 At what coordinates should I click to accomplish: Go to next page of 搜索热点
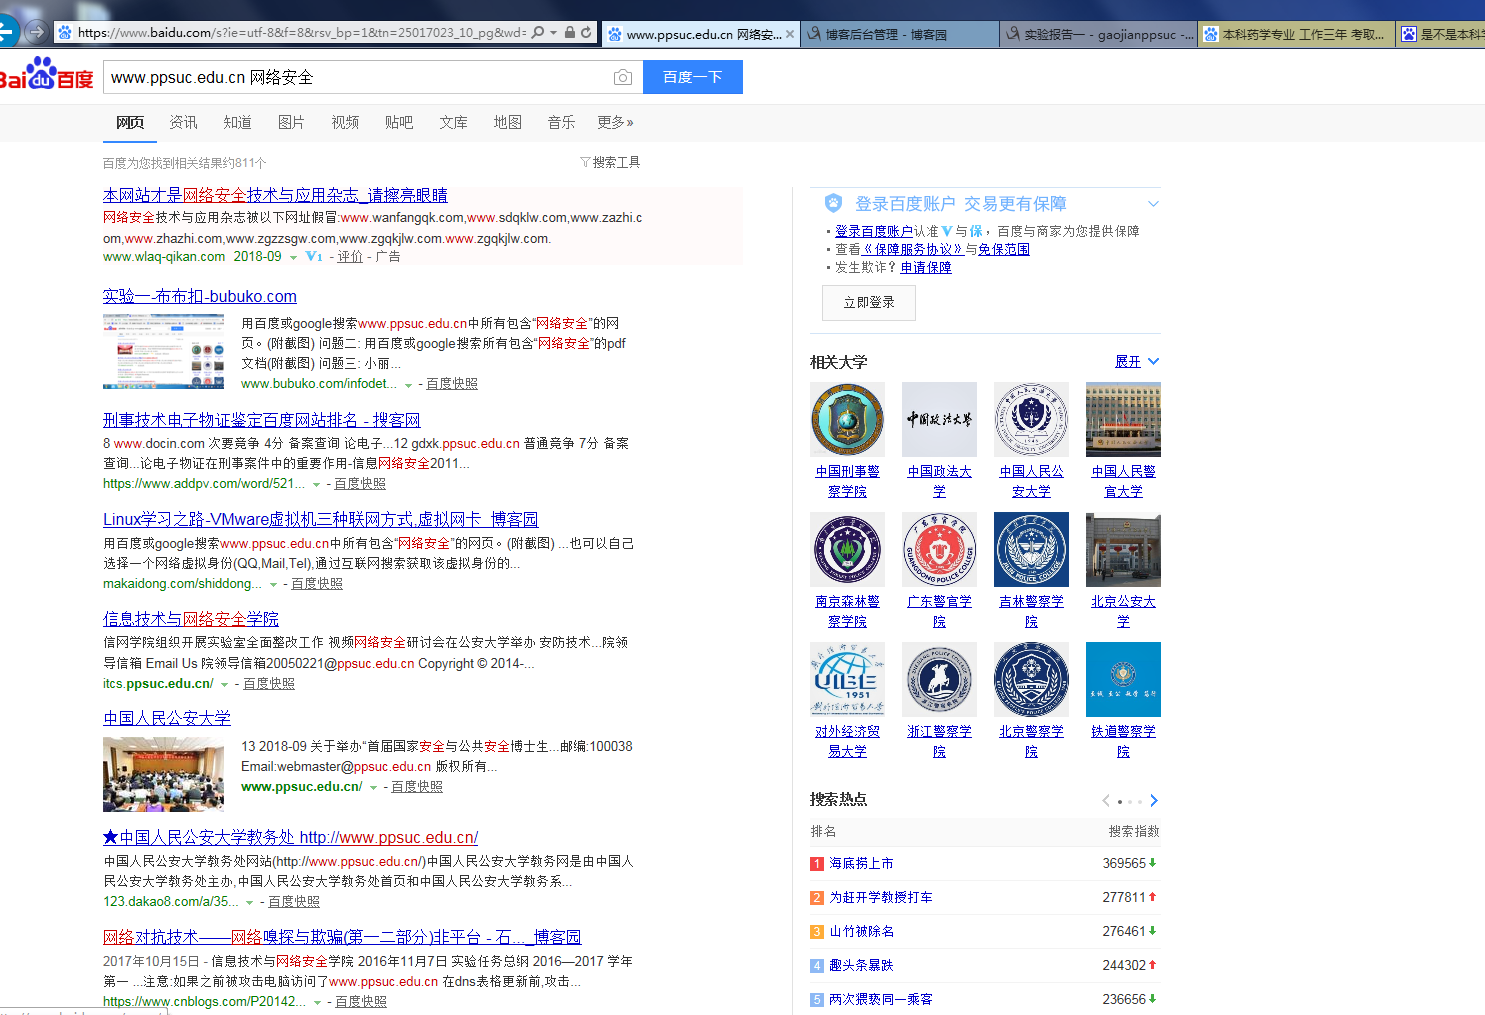pyautogui.click(x=1154, y=800)
